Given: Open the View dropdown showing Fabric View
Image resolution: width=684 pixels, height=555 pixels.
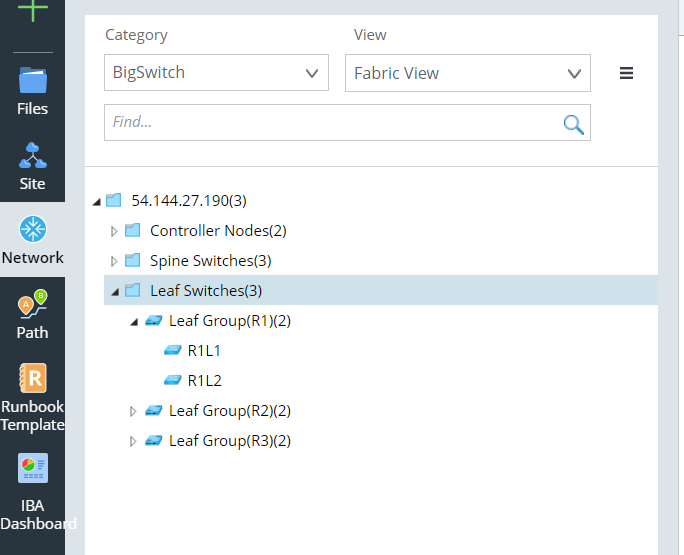Looking at the screenshot, I should 467,73.
